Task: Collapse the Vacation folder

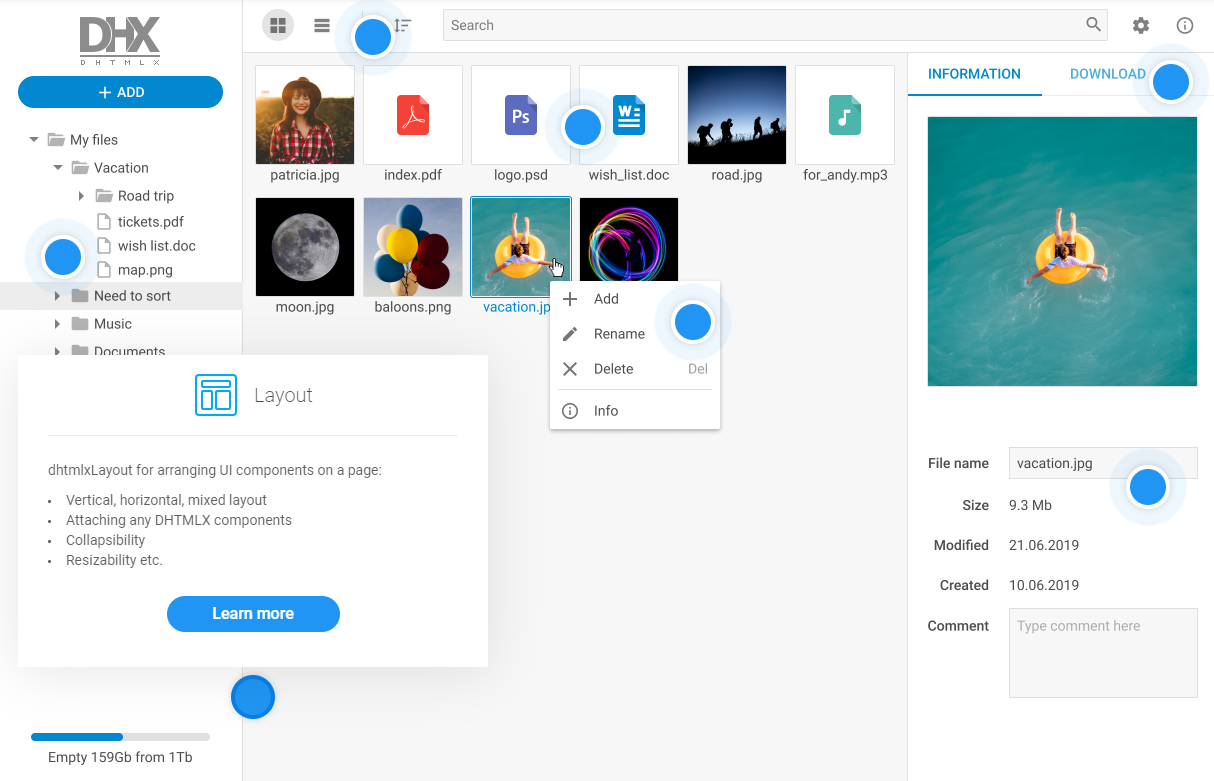Action: (59, 168)
